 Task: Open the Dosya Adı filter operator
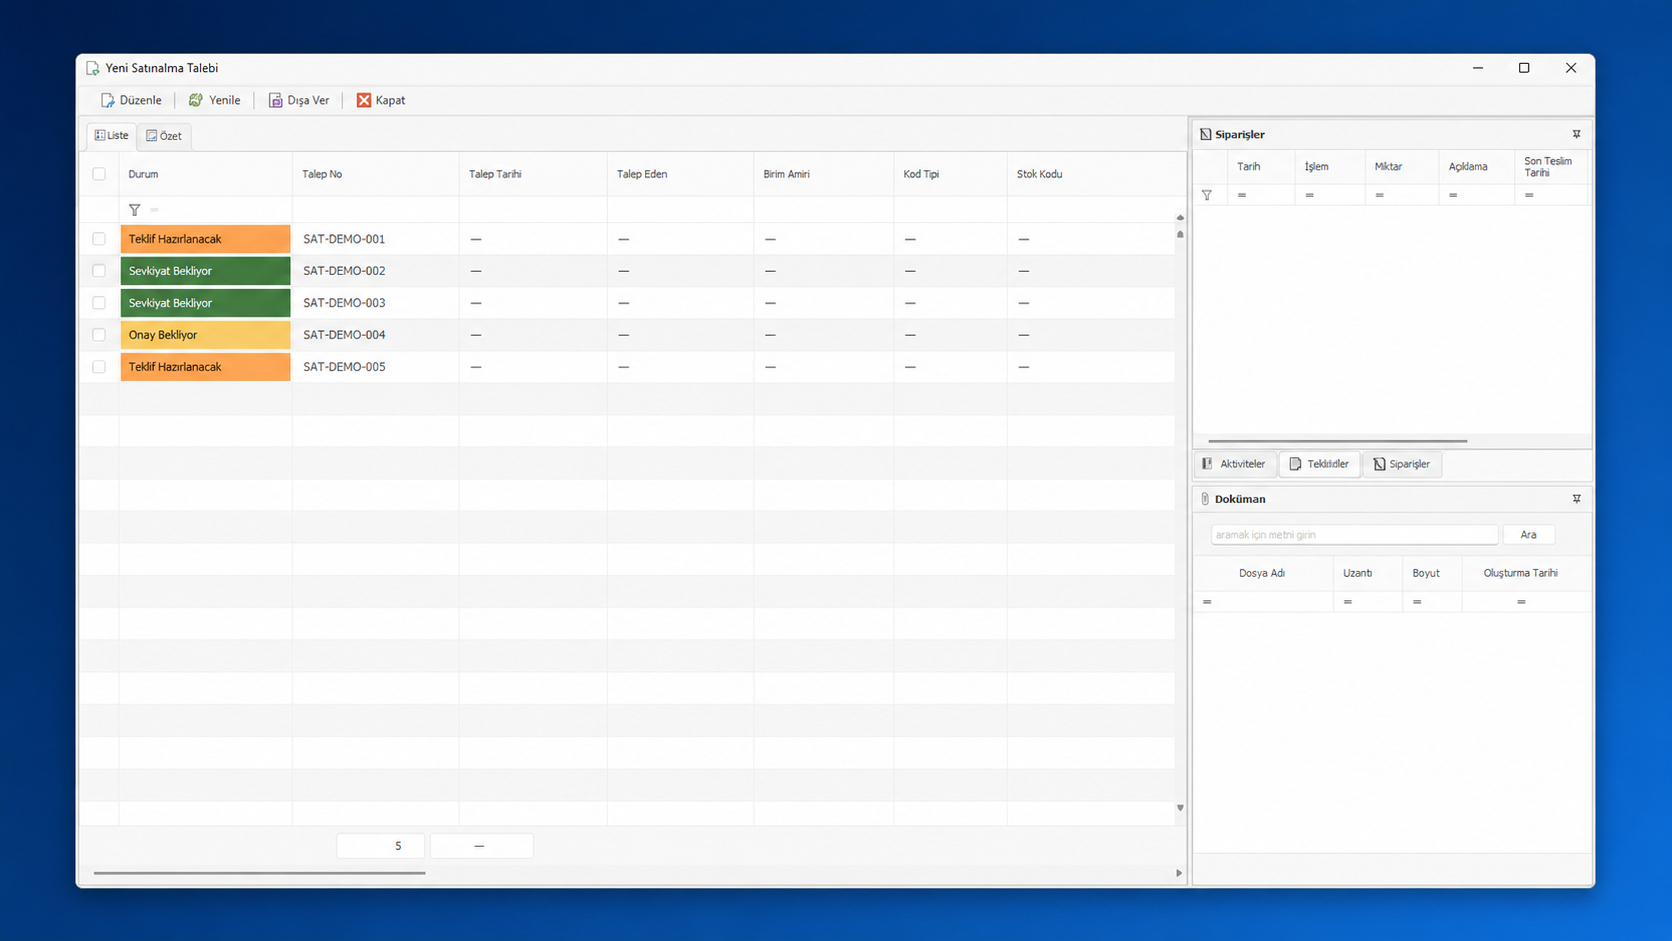(x=1207, y=602)
